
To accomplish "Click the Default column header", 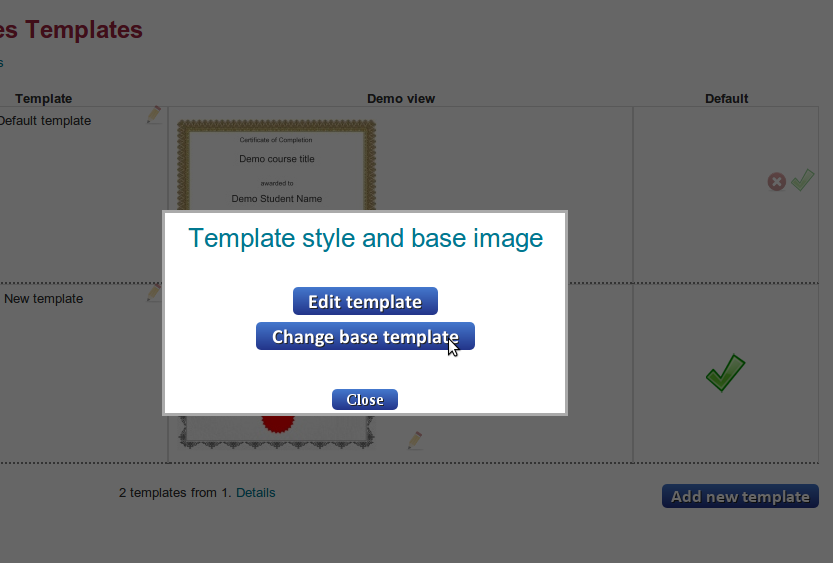I will tap(726, 99).
